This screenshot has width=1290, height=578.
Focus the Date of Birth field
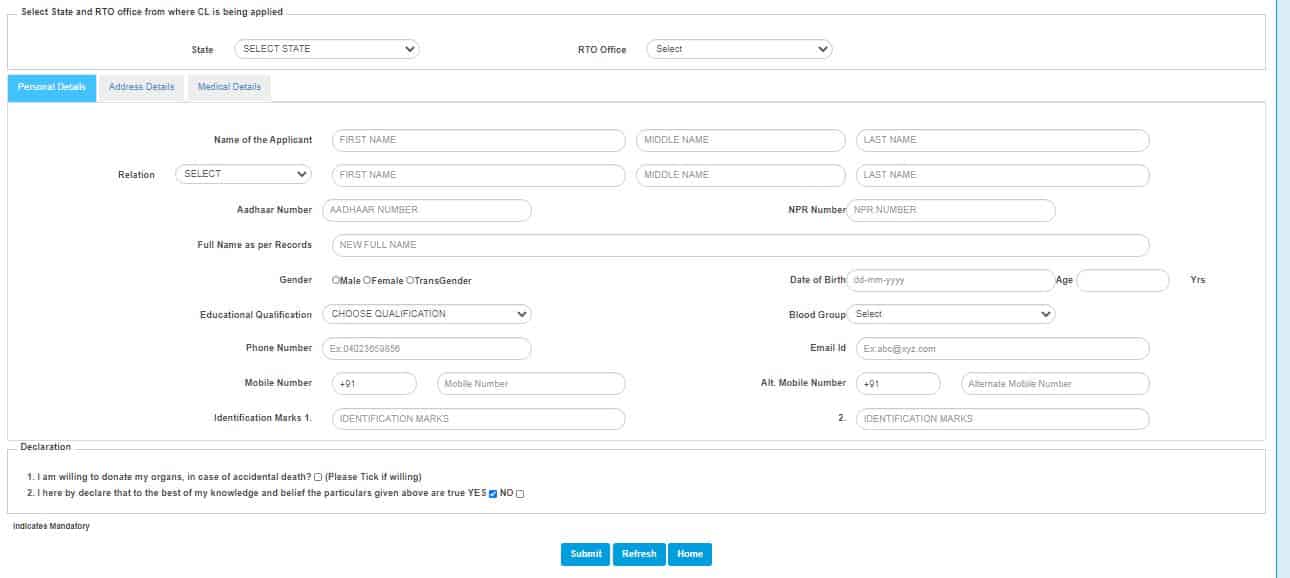coord(950,280)
